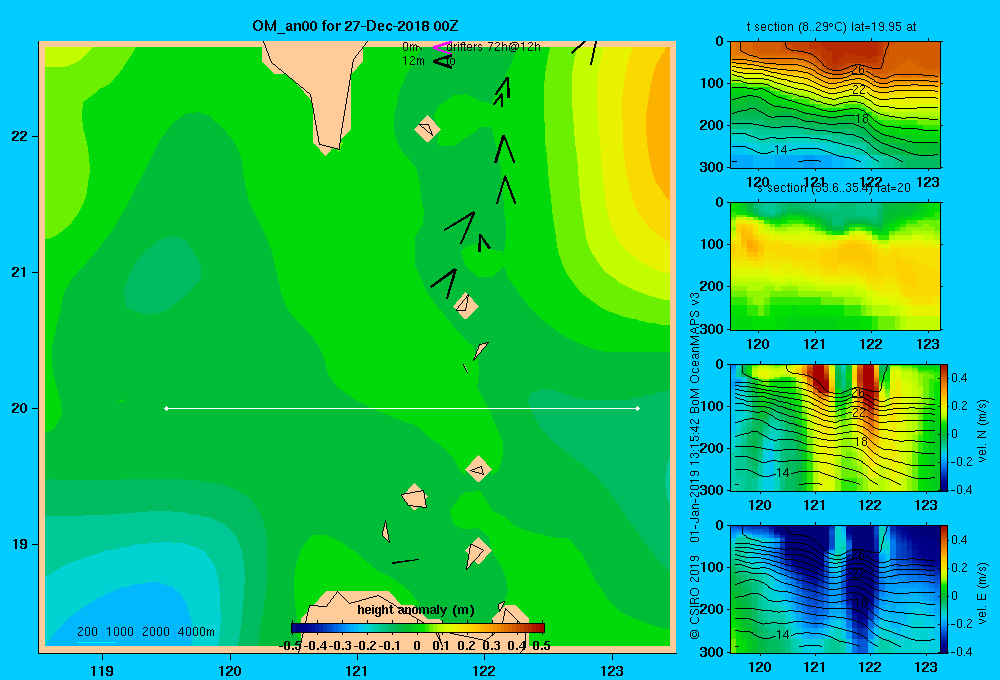Open the salinity section panel
This screenshot has width=1000, height=680.
point(835,266)
